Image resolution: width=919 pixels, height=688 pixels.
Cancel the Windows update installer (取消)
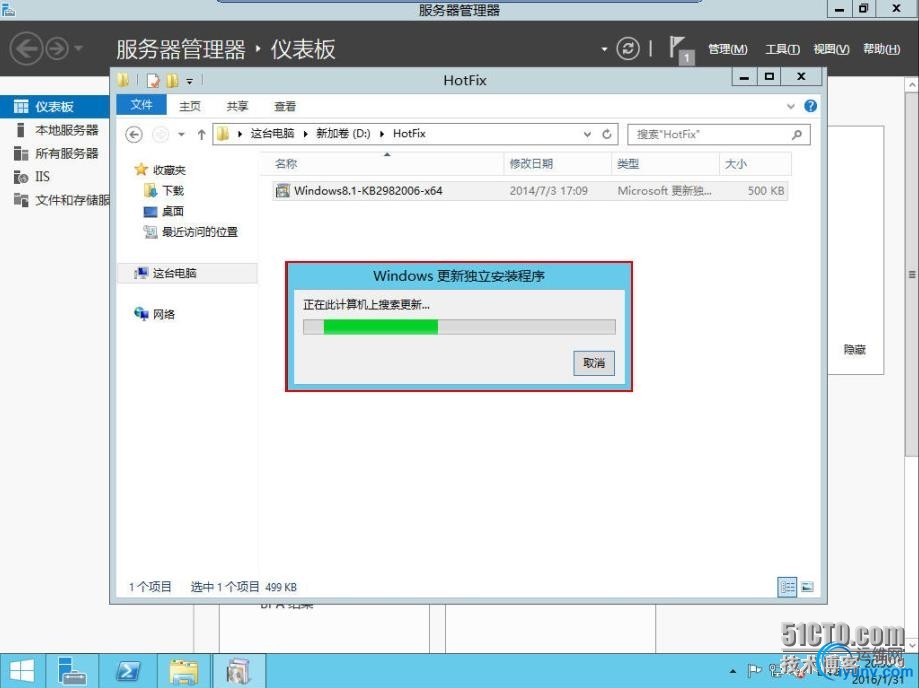(594, 363)
